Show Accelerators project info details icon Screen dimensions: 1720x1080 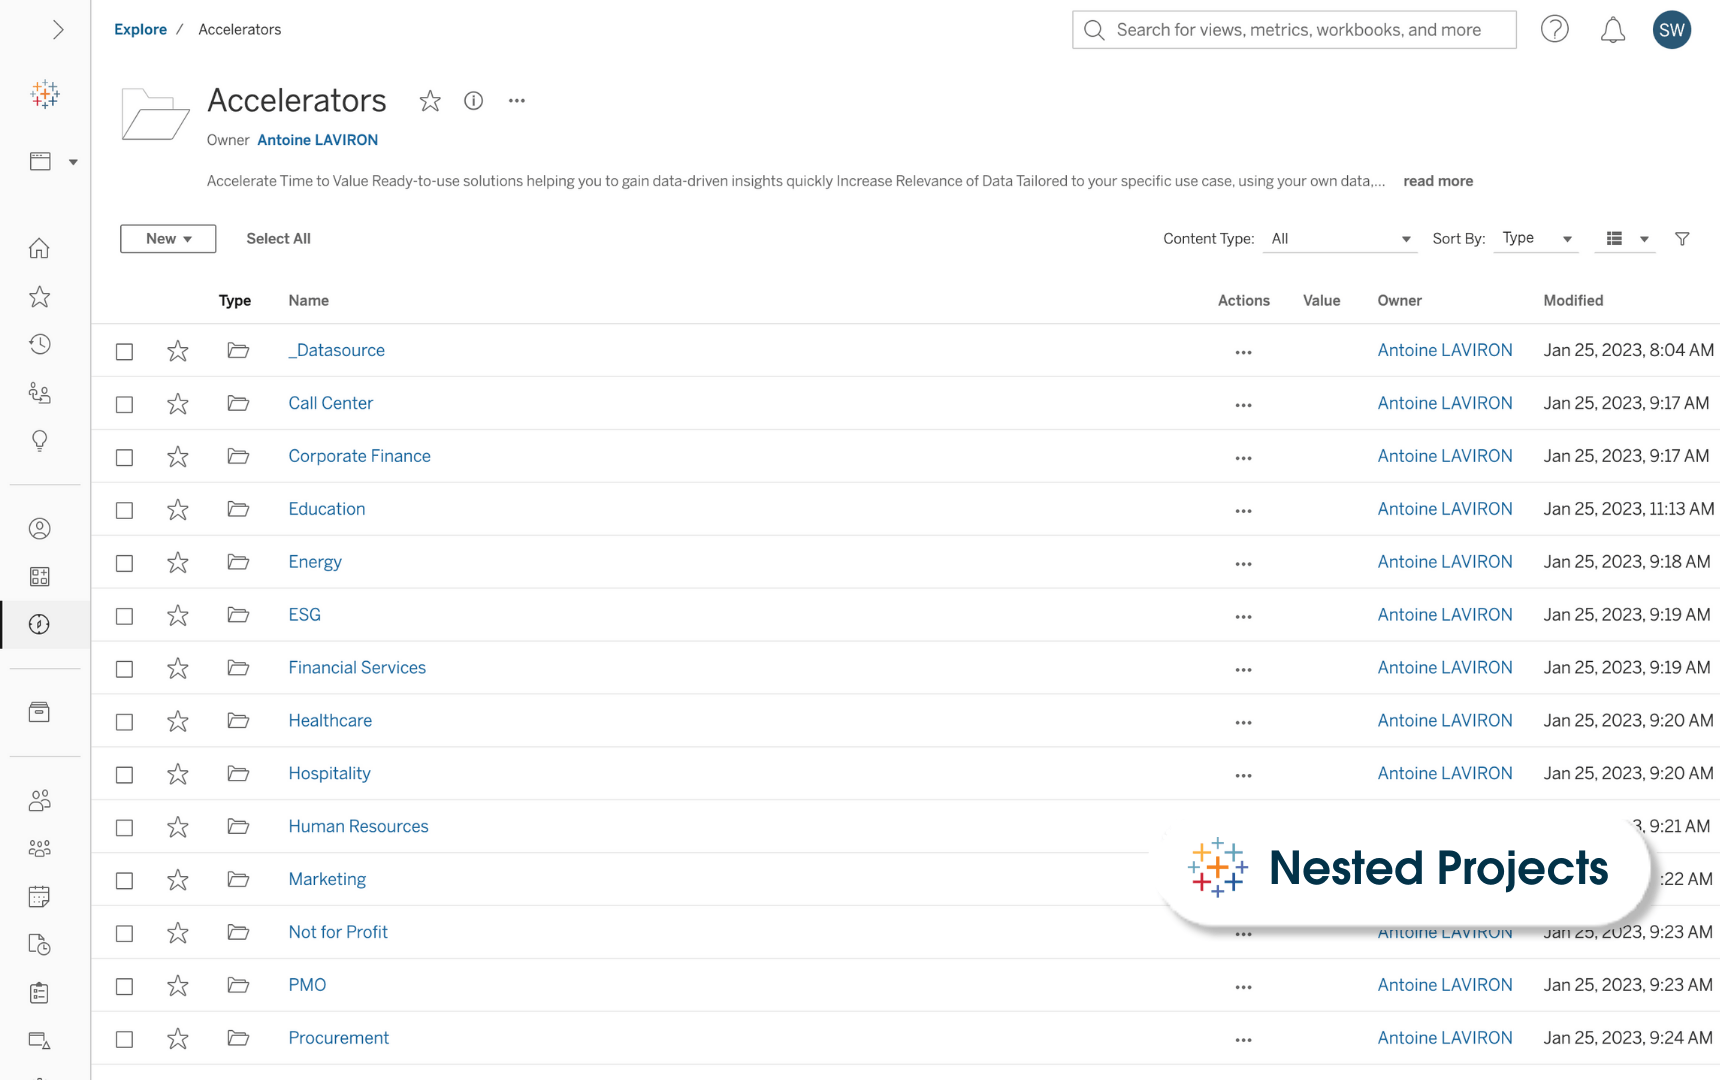tap(473, 101)
